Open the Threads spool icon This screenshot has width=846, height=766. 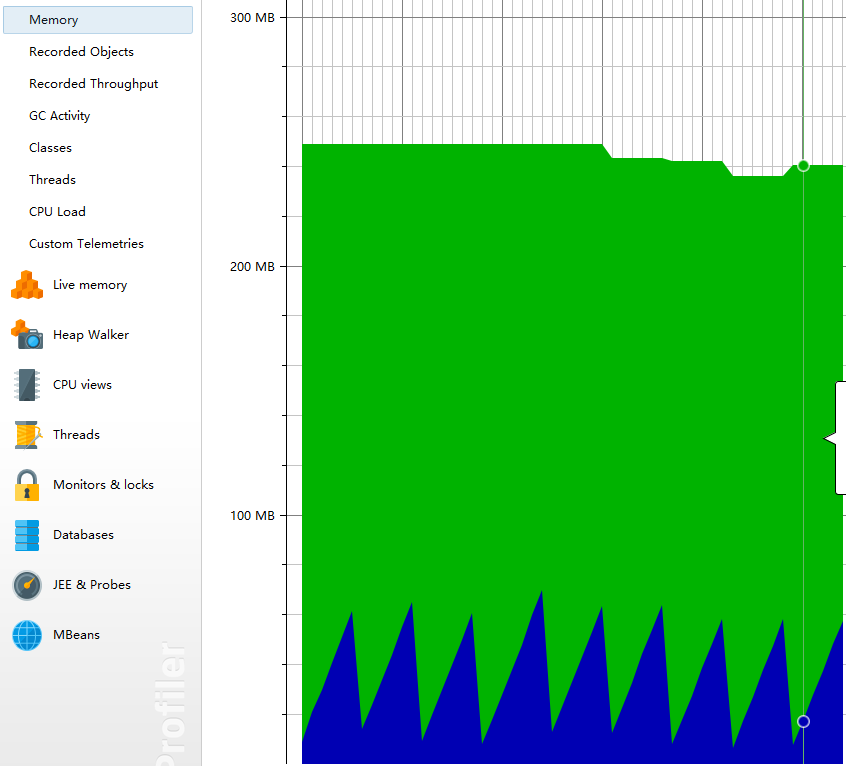tap(27, 435)
